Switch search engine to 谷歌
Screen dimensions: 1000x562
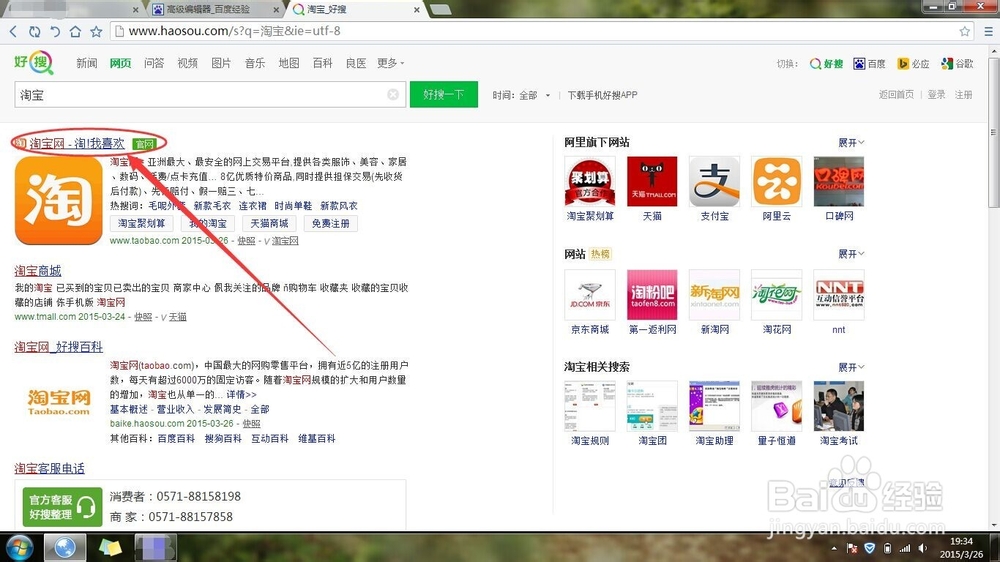[x=957, y=64]
